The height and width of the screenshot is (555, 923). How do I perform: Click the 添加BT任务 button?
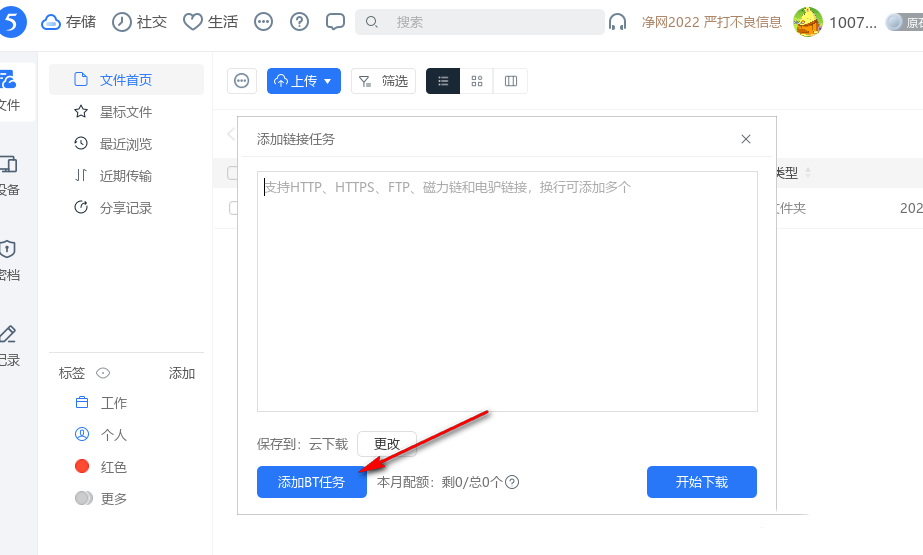coord(311,482)
